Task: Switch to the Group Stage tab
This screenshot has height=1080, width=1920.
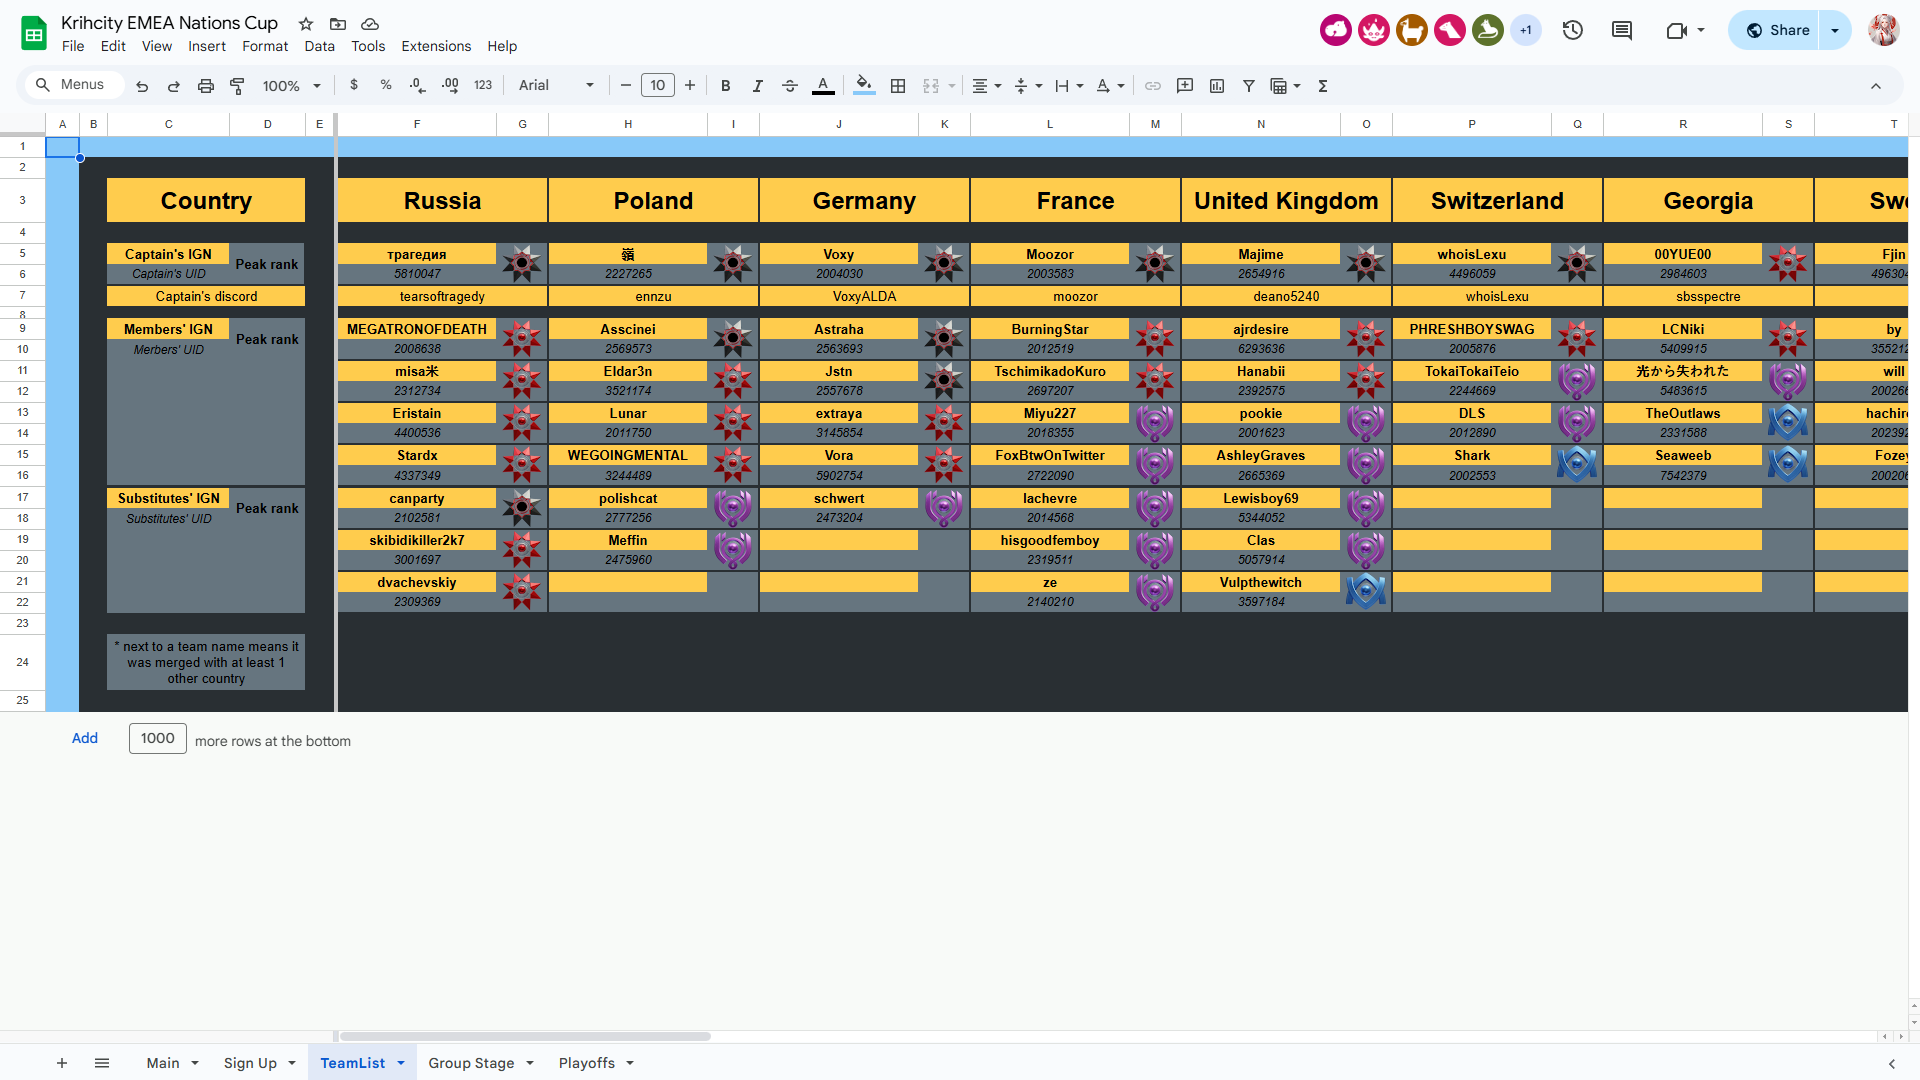Action: coord(471,1063)
